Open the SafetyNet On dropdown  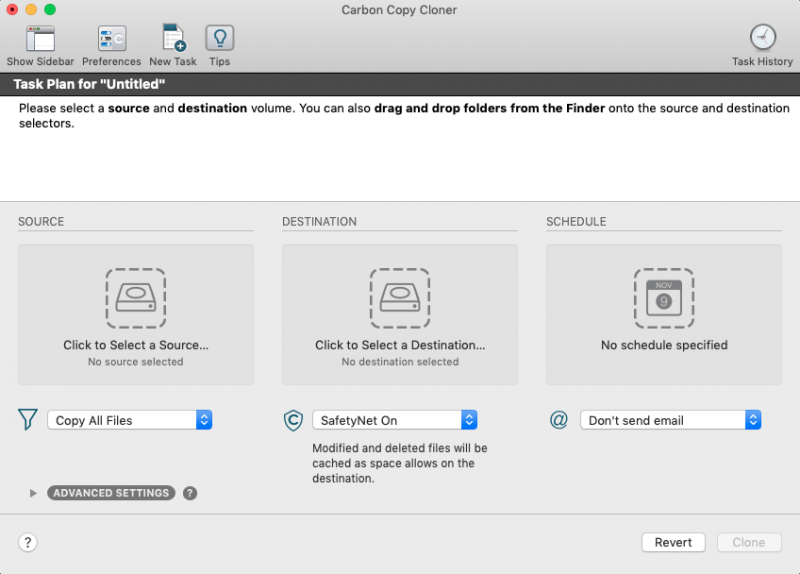tap(394, 420)
